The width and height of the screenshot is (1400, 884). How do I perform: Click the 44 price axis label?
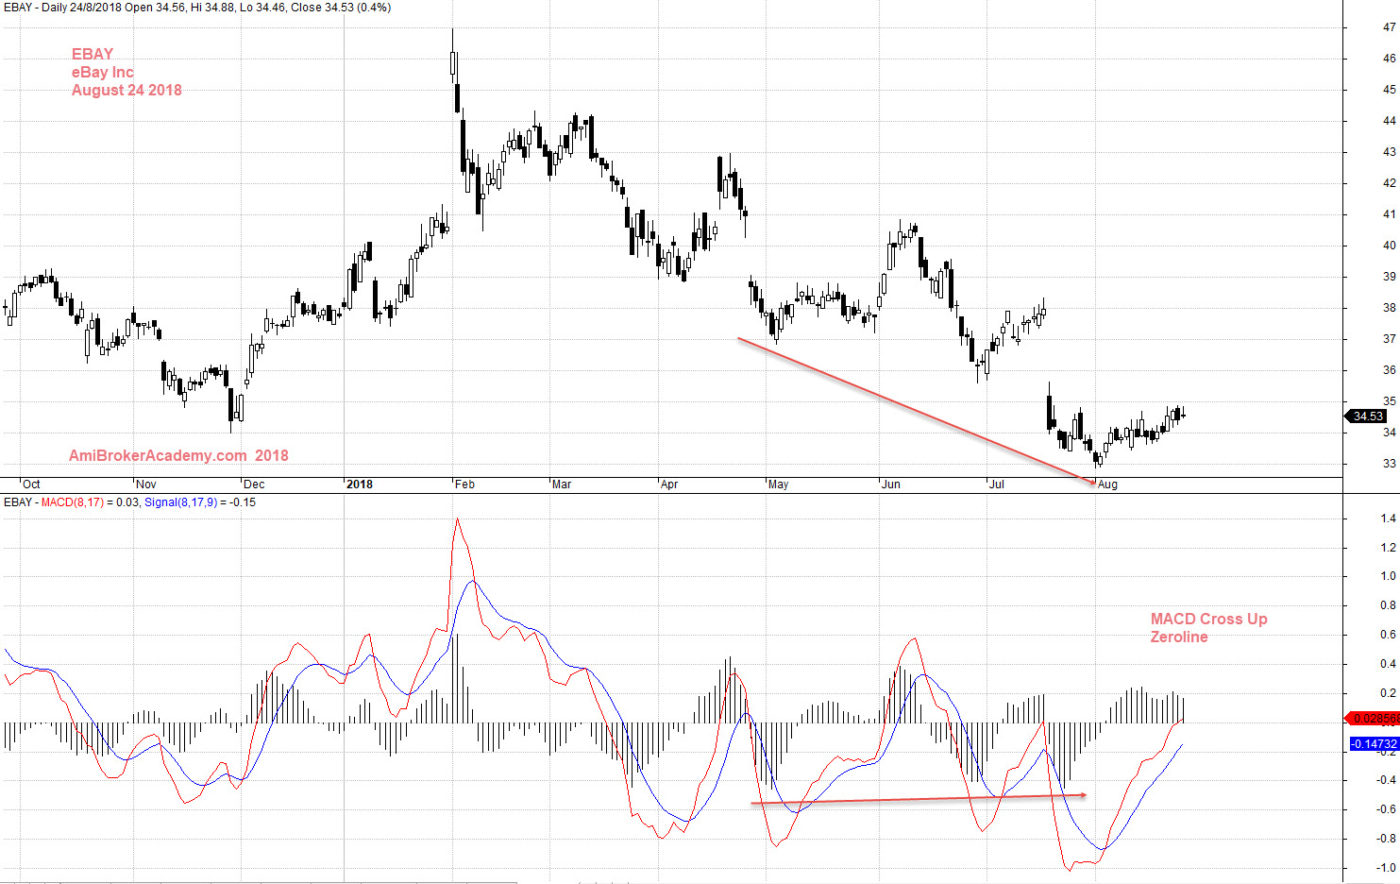(1389, 121)
